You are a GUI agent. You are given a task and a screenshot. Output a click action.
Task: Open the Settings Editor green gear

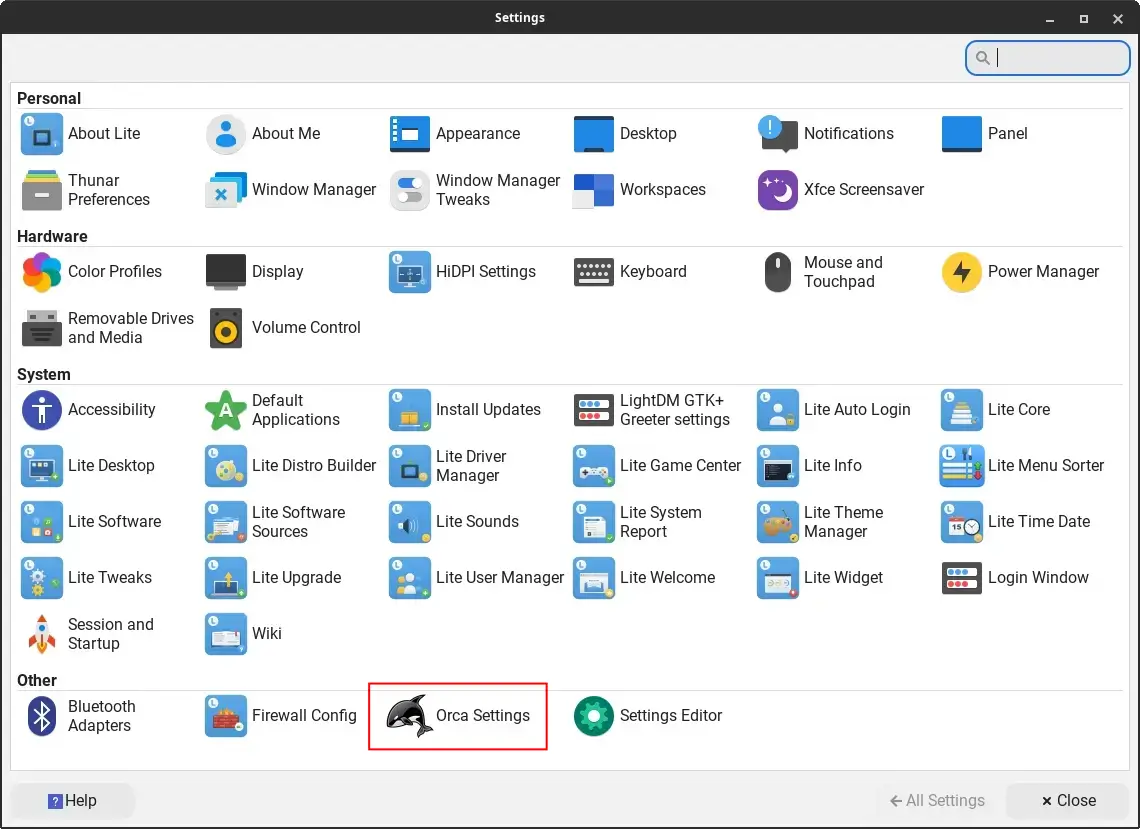coord(593,716)
